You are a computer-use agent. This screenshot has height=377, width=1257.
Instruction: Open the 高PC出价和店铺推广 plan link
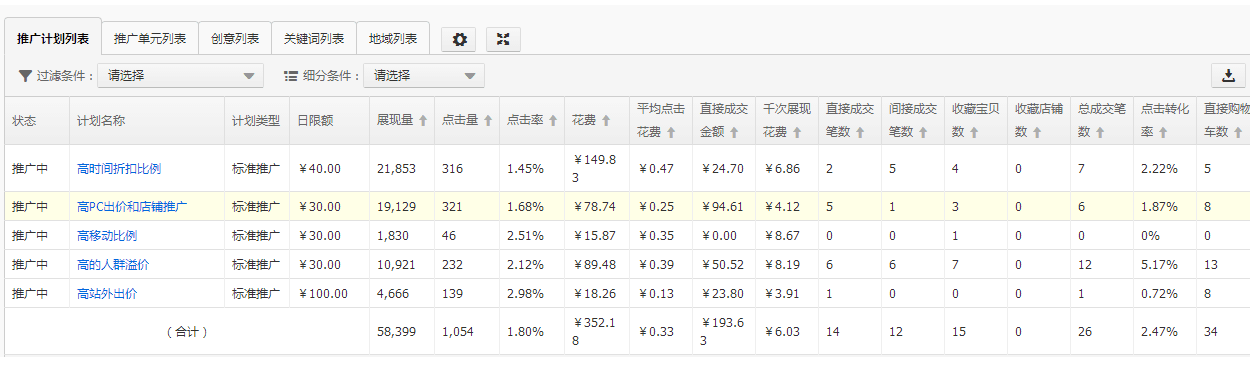coord(132,207)
